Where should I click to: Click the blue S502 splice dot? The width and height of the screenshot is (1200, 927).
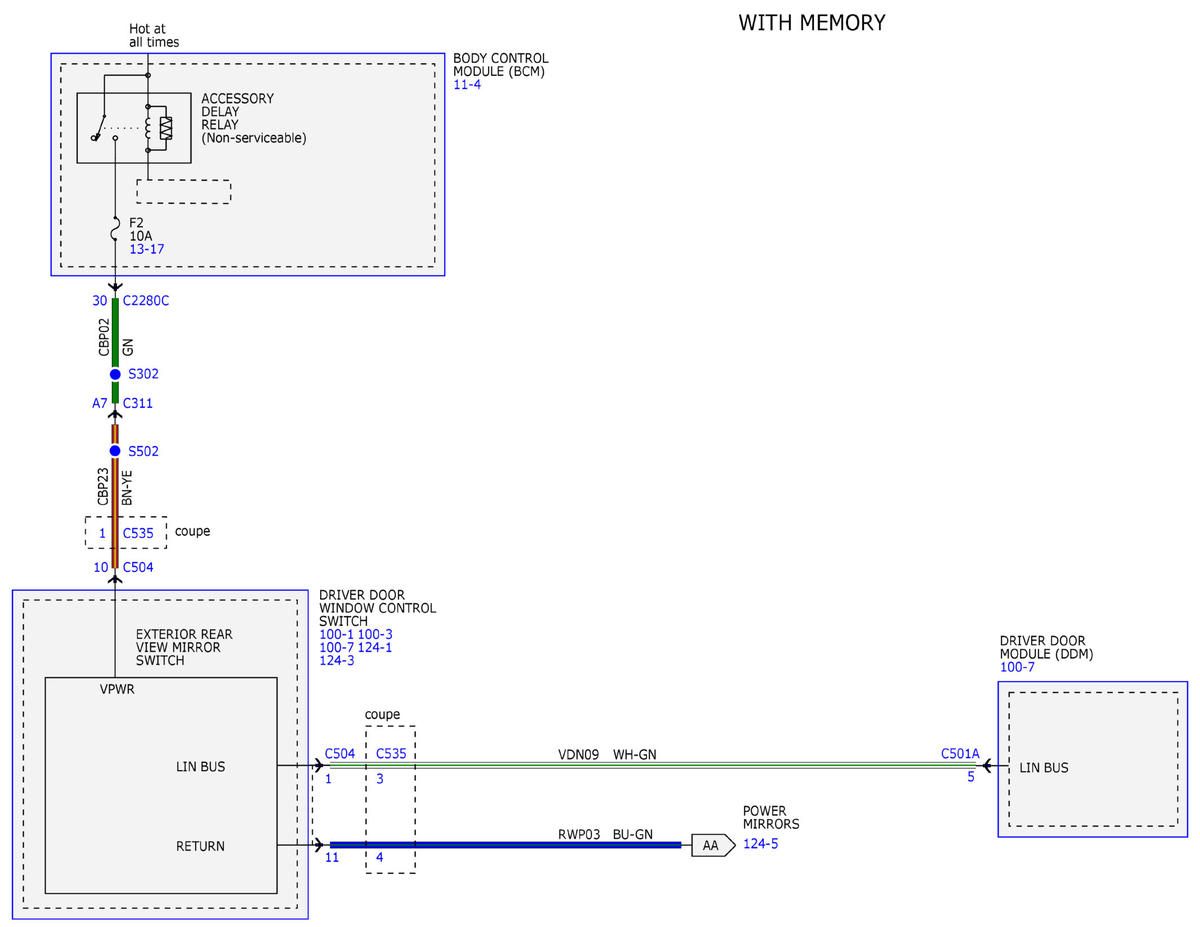click(115, 451)
